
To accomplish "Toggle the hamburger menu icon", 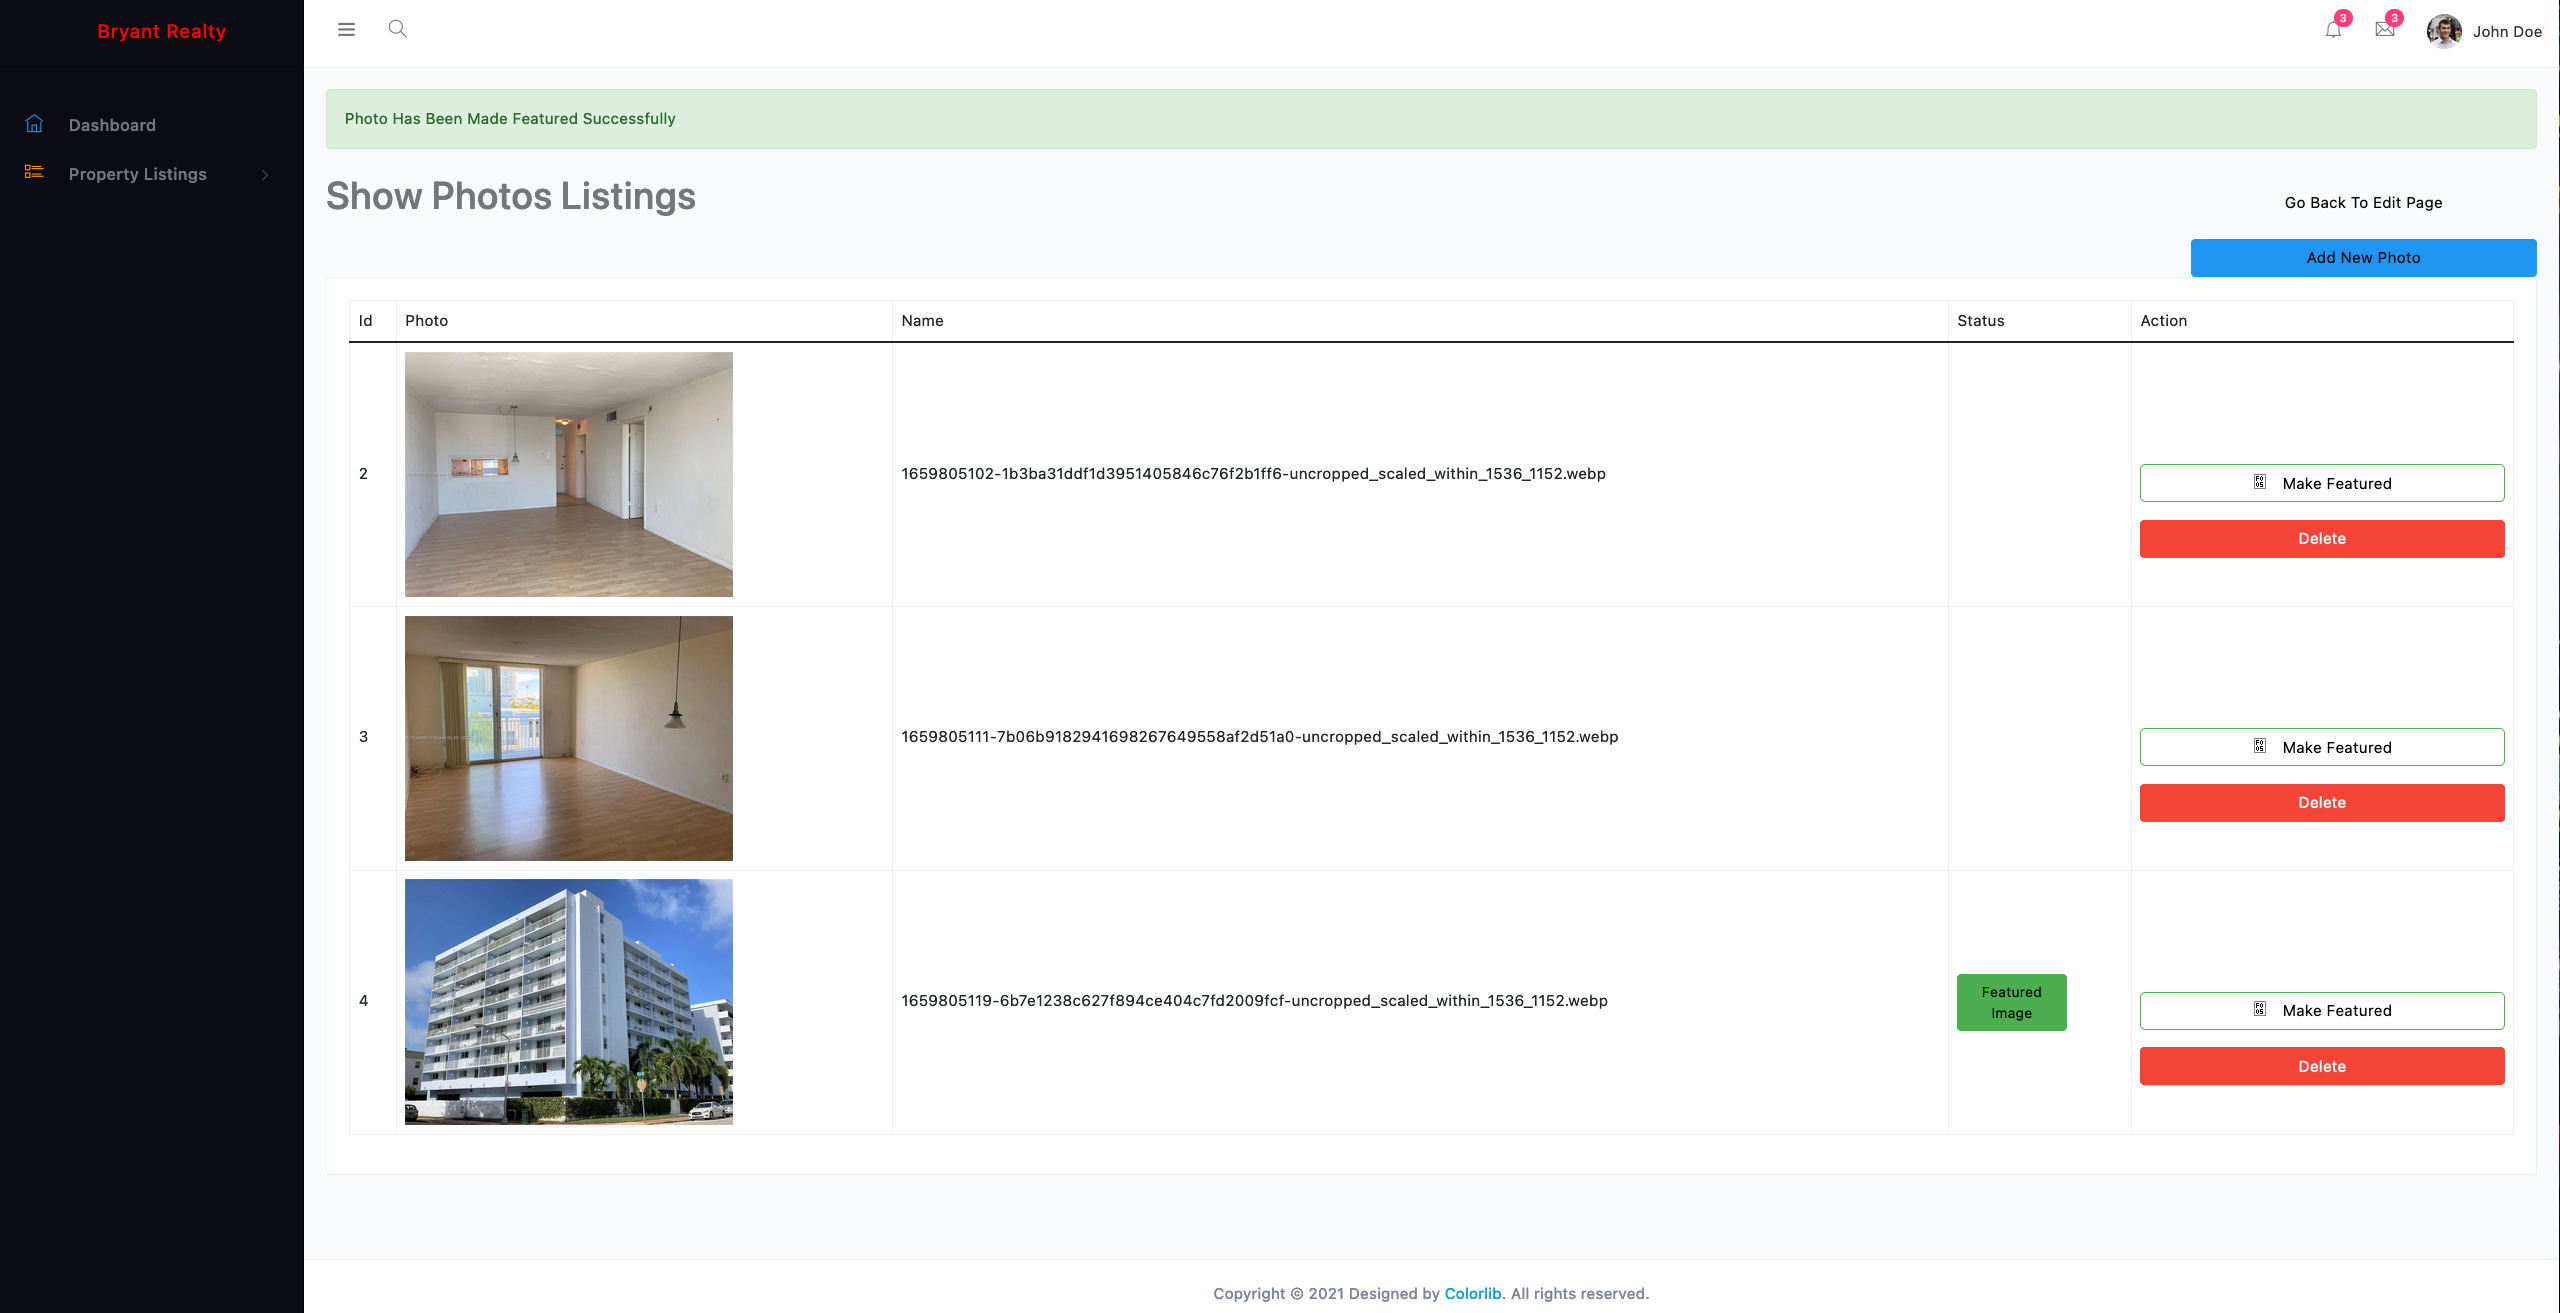I will tap(346, 30).
